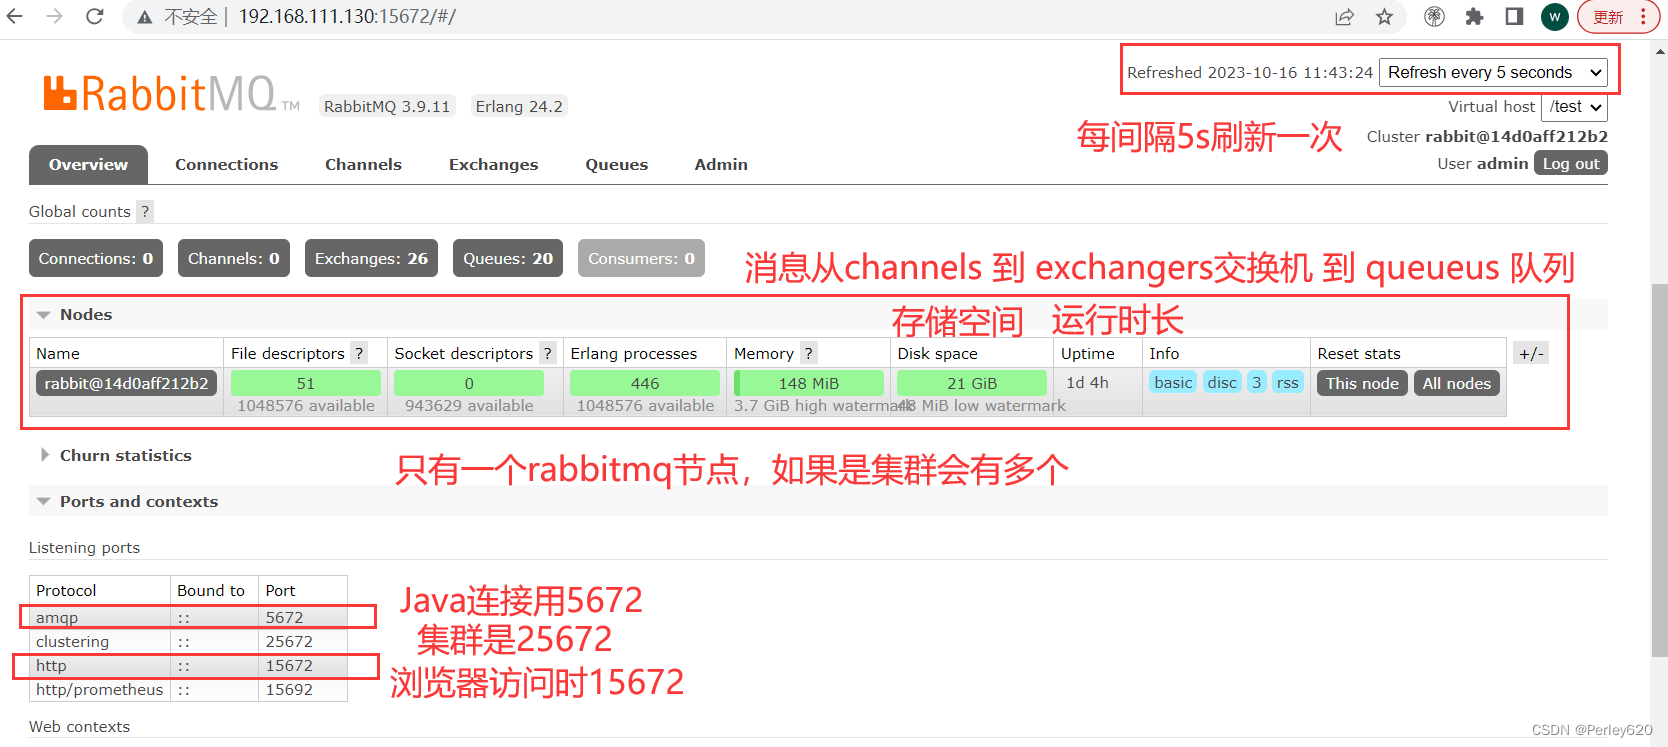Open help for Socket descriptors column

[547, 353]
